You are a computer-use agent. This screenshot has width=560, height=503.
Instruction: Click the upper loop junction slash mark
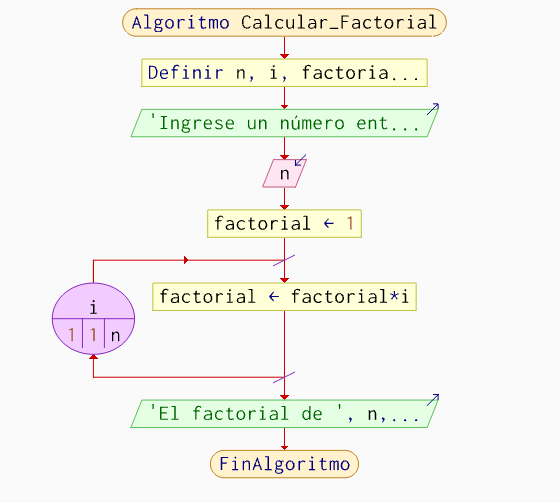(284, 260)
